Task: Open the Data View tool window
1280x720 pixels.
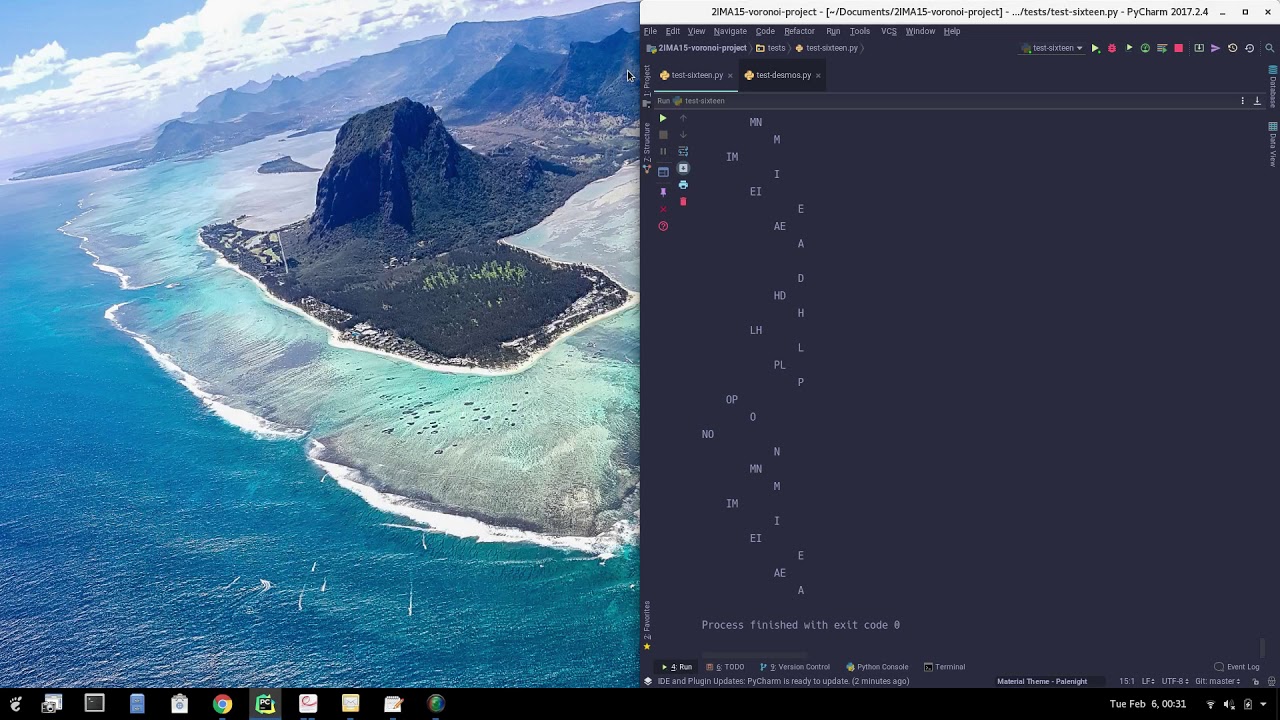Action: [1273, 144]
